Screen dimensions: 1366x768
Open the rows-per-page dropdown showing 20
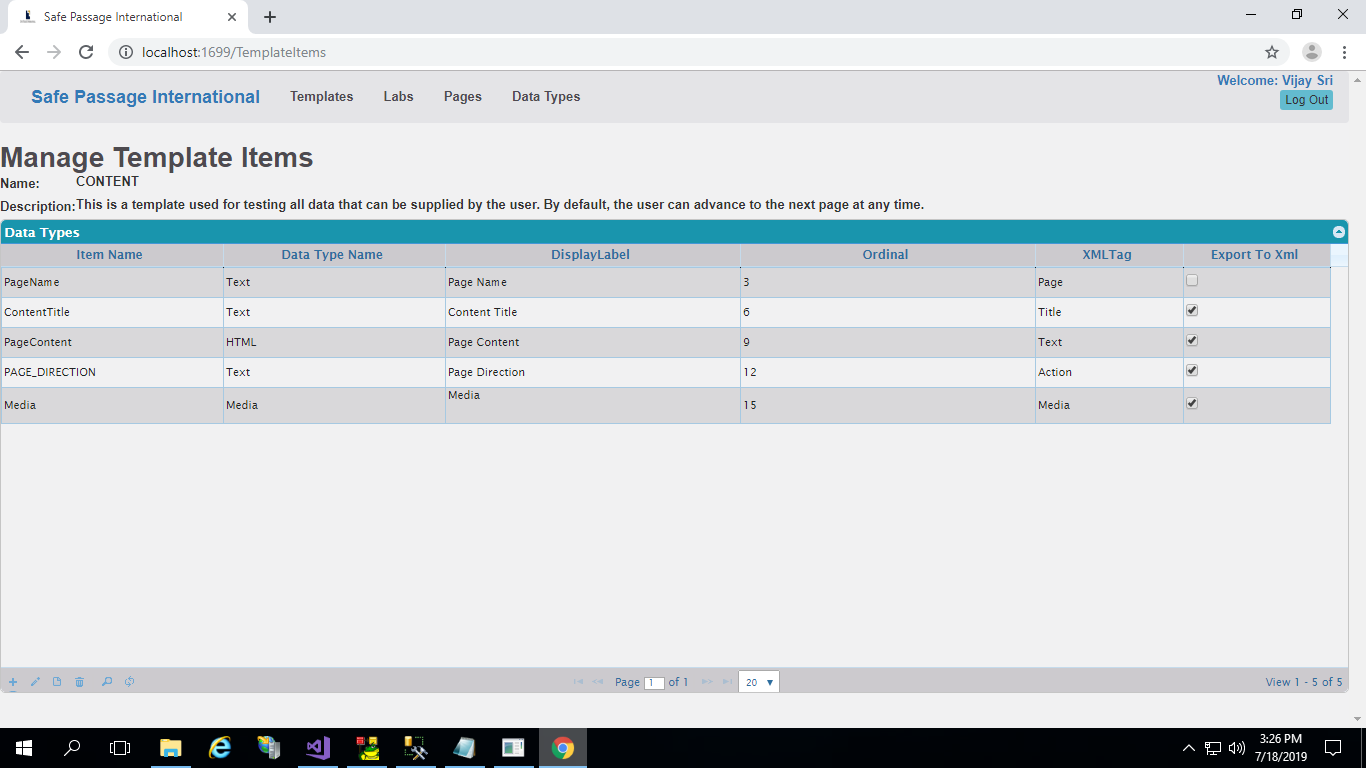(759, 682)
